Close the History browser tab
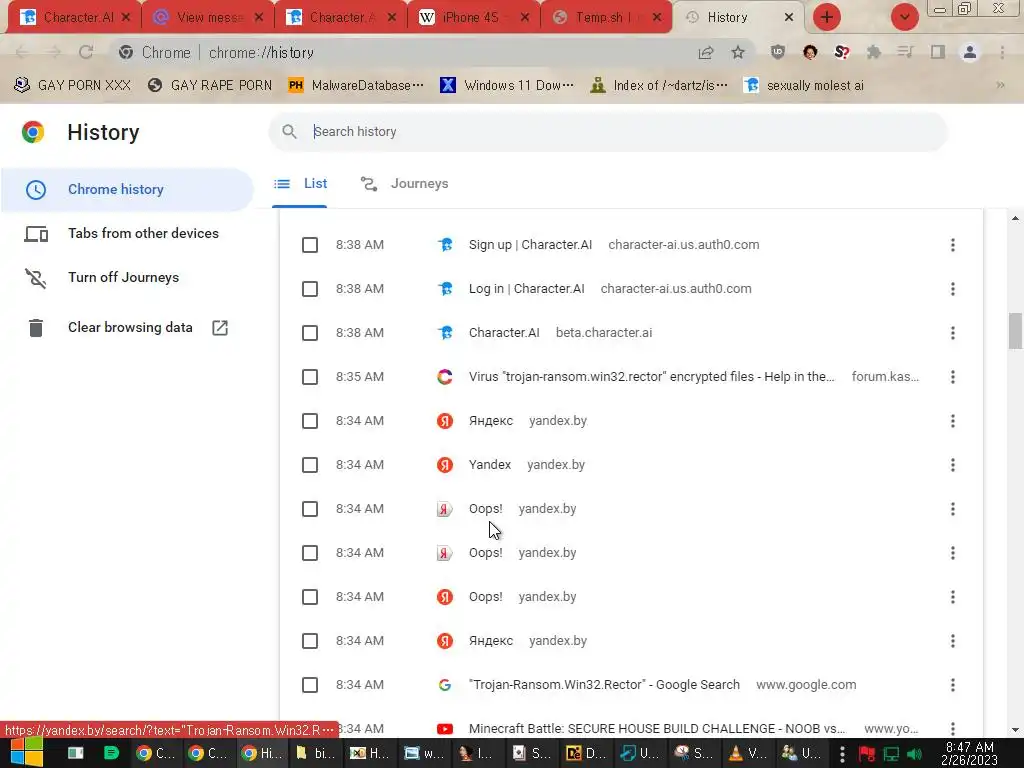The width and height of the screenshot is (1024, 768). pos(788,17)
